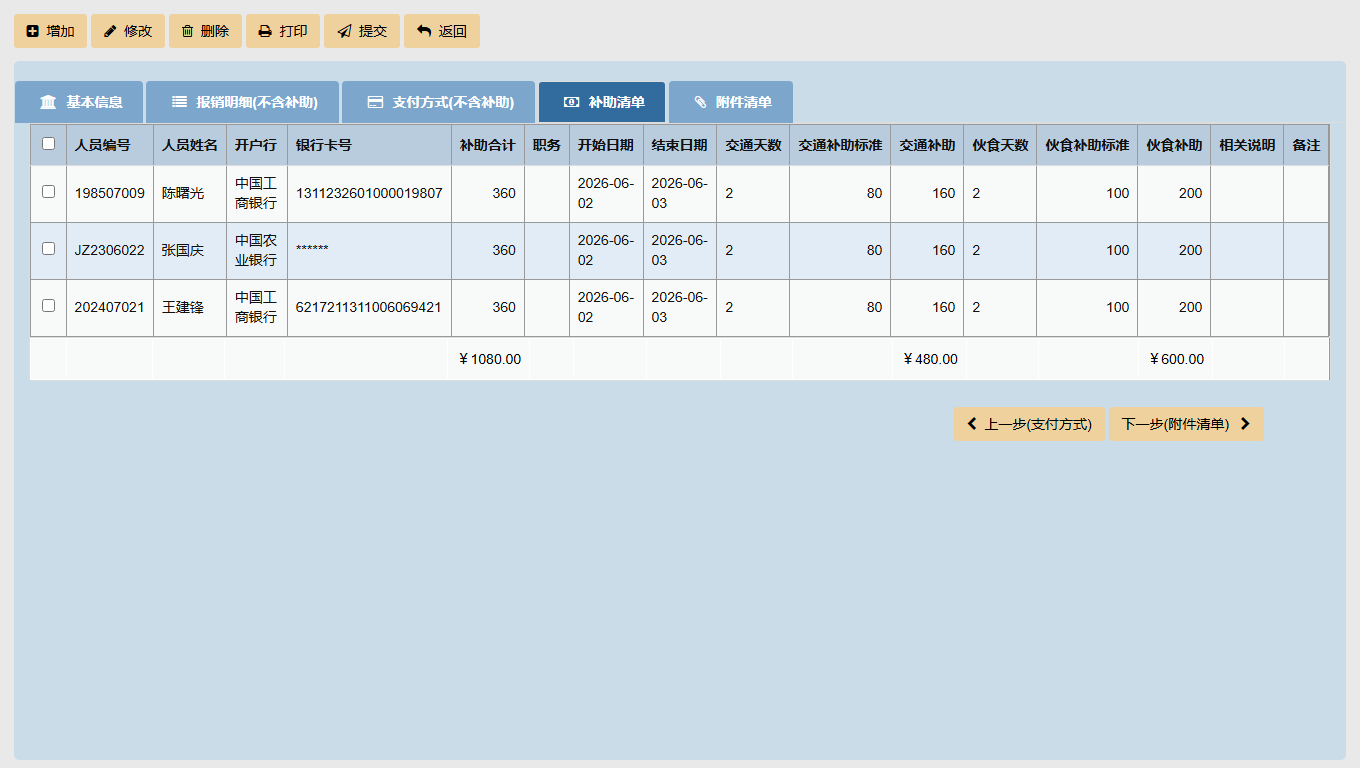Viewport: 1360px width, 768px height.
Task: Go to the 附件清单 tab
Action: (x=731, y=102)
